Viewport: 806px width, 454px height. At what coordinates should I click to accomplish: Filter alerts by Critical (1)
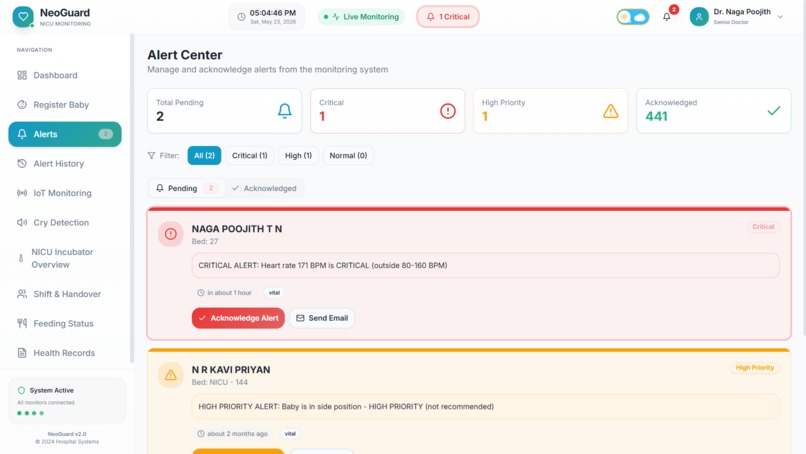click(249, 155)
